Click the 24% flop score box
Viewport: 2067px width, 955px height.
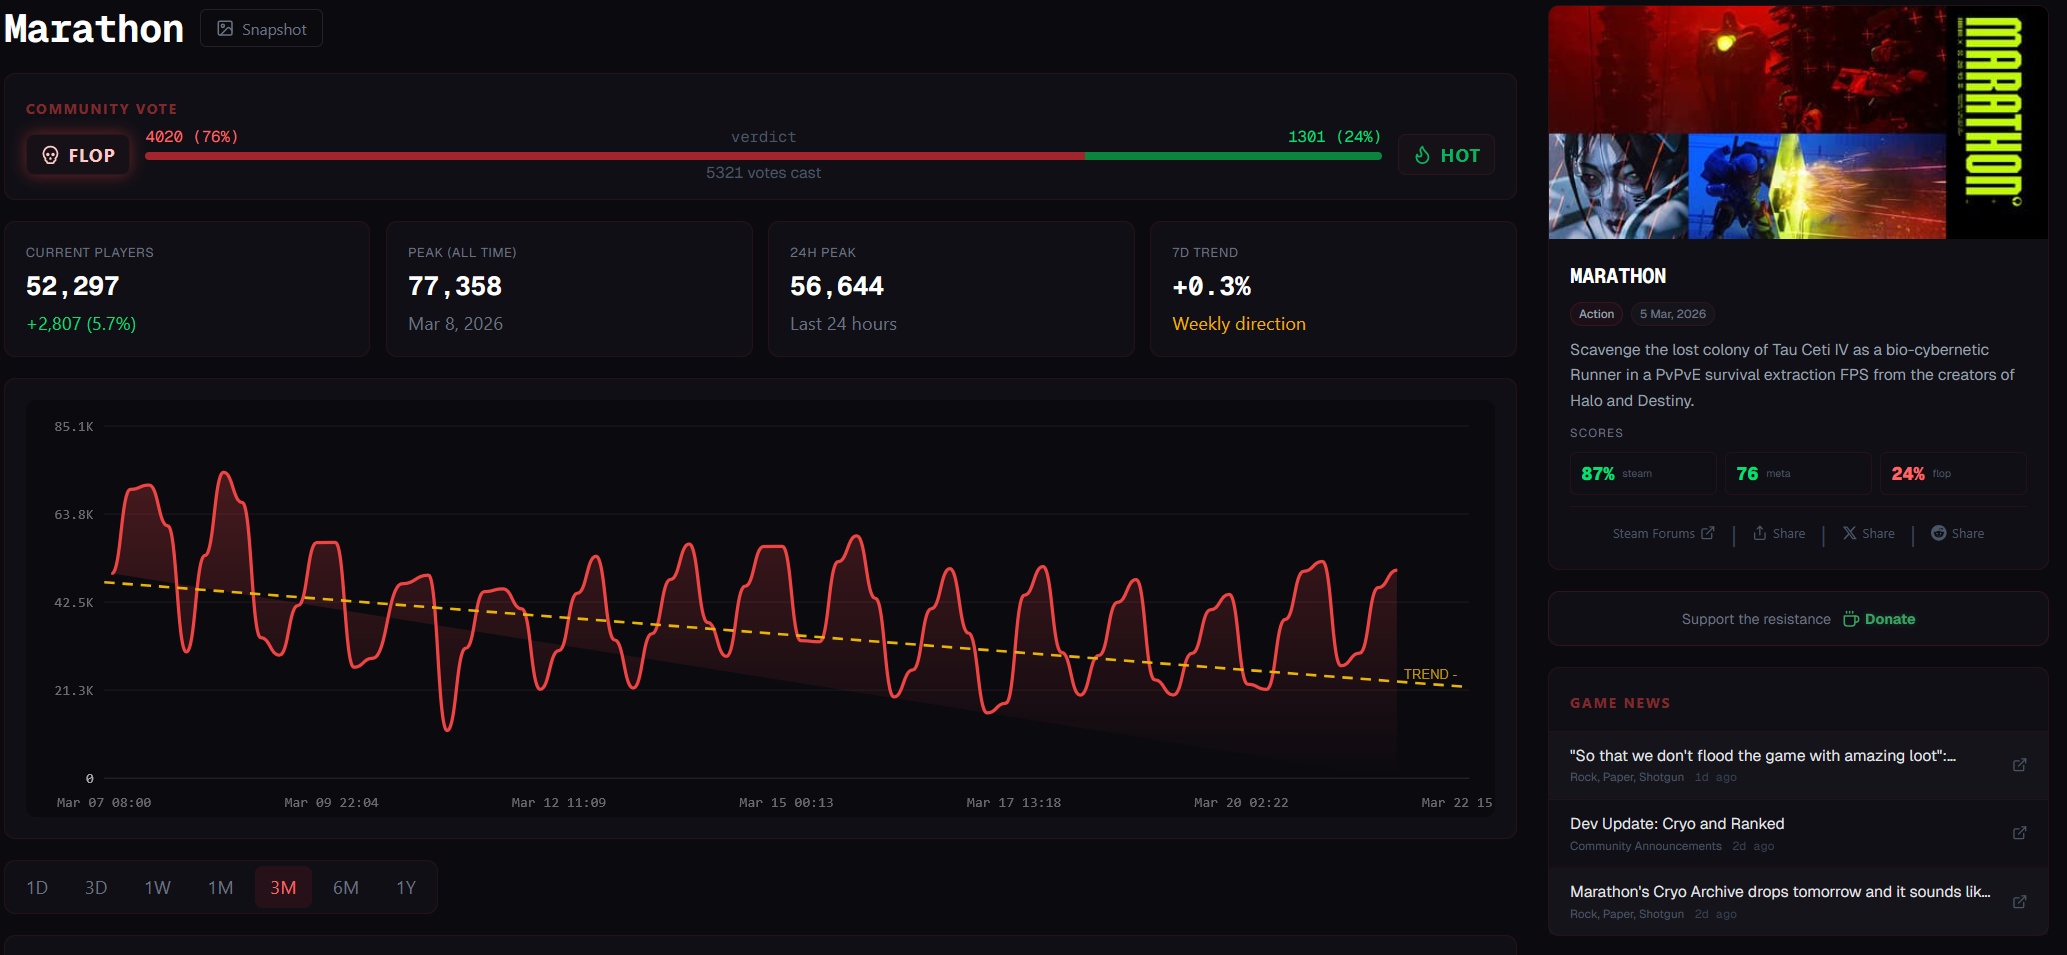[x=1953, y=473]
